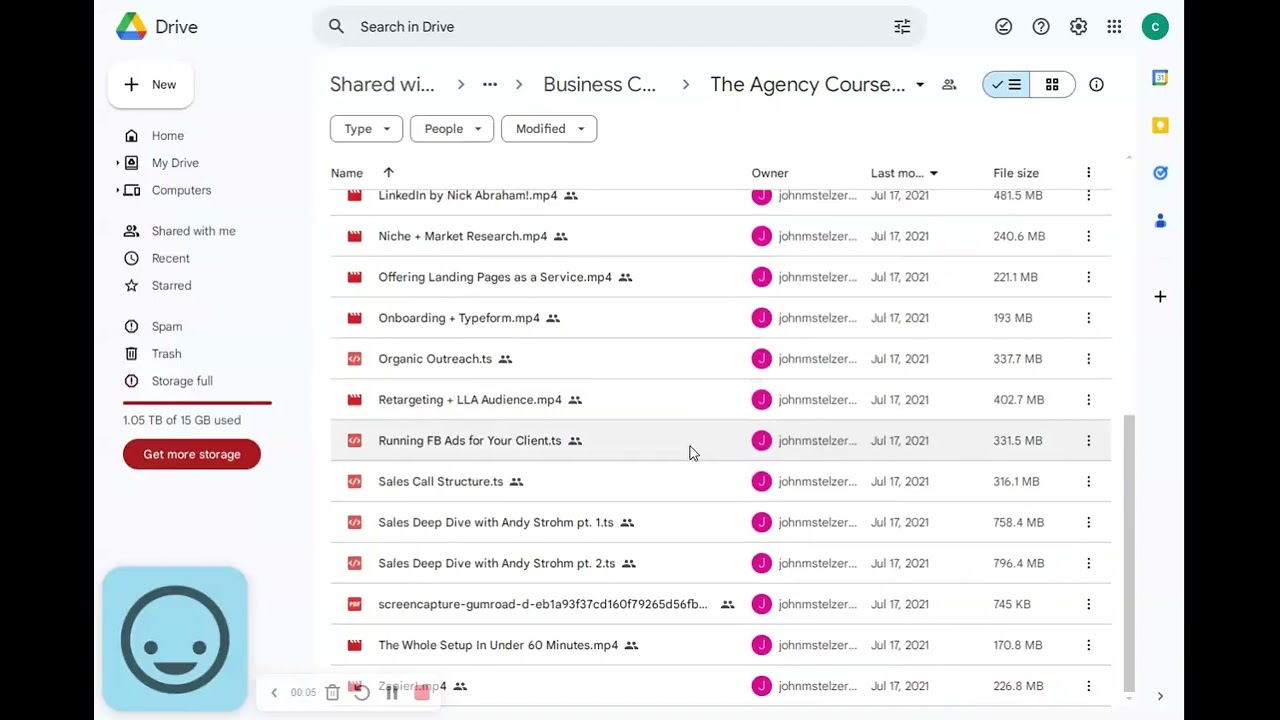1280x720 pixels.
Task: Expand the My Drive tree
Action: click(118, 163)
